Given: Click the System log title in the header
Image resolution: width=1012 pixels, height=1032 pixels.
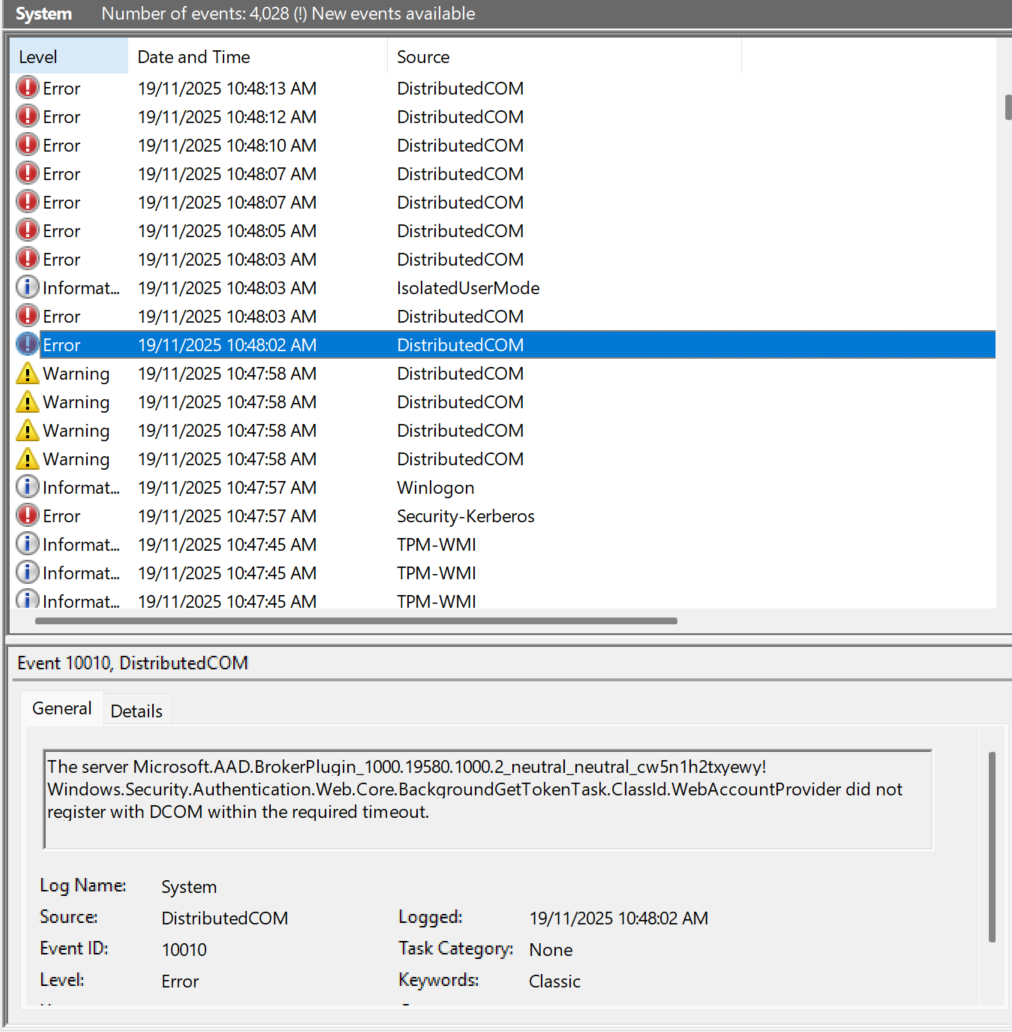Looking at the screenshot, I should (x=43, y=14).
